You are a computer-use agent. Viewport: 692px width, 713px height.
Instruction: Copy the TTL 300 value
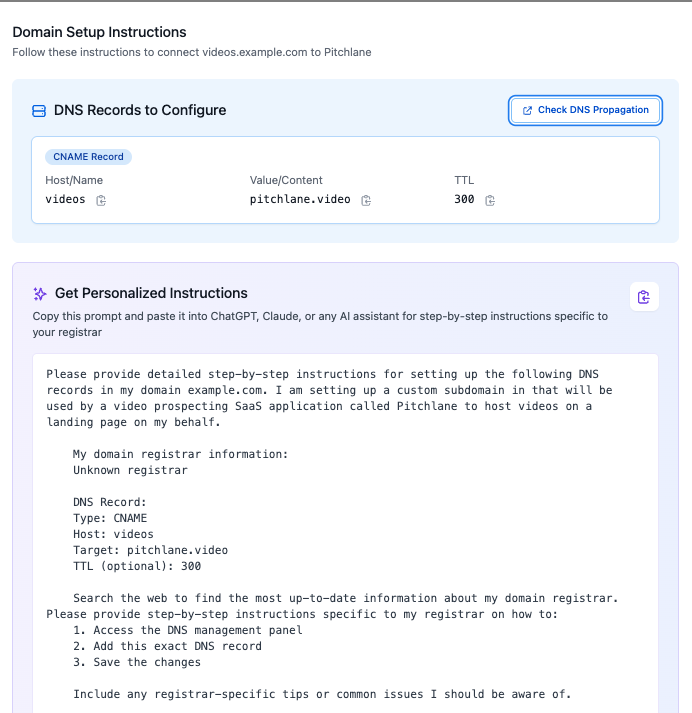pos(490,200)
